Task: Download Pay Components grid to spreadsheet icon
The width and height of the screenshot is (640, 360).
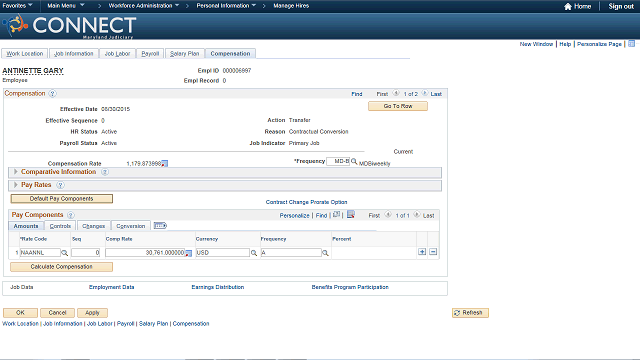Action: click(351, 214)
